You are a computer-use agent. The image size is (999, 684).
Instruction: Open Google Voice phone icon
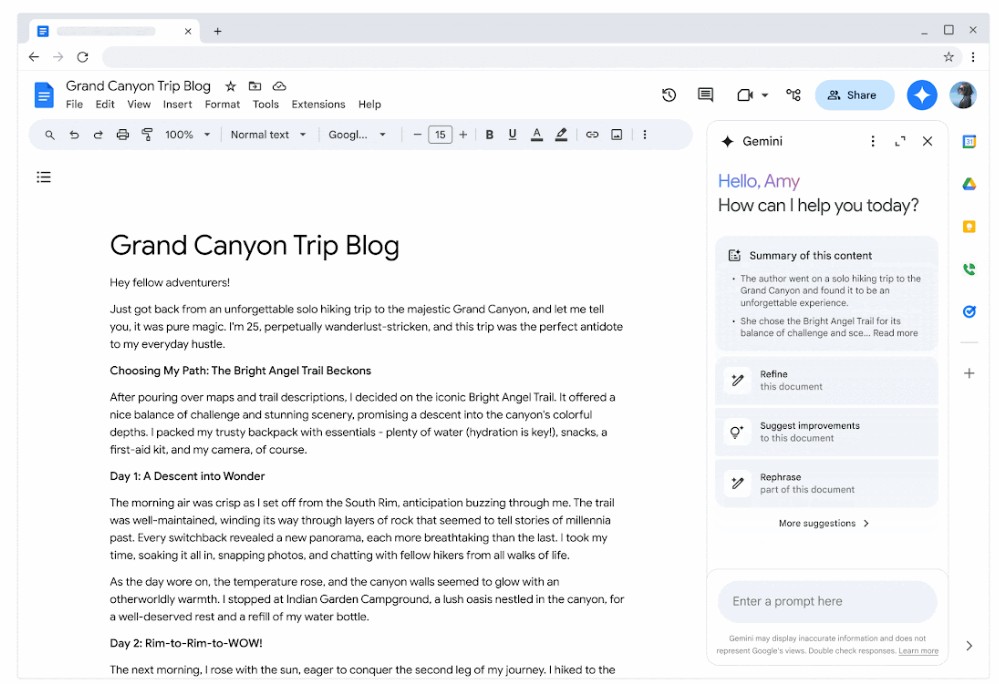pos(969,269)
